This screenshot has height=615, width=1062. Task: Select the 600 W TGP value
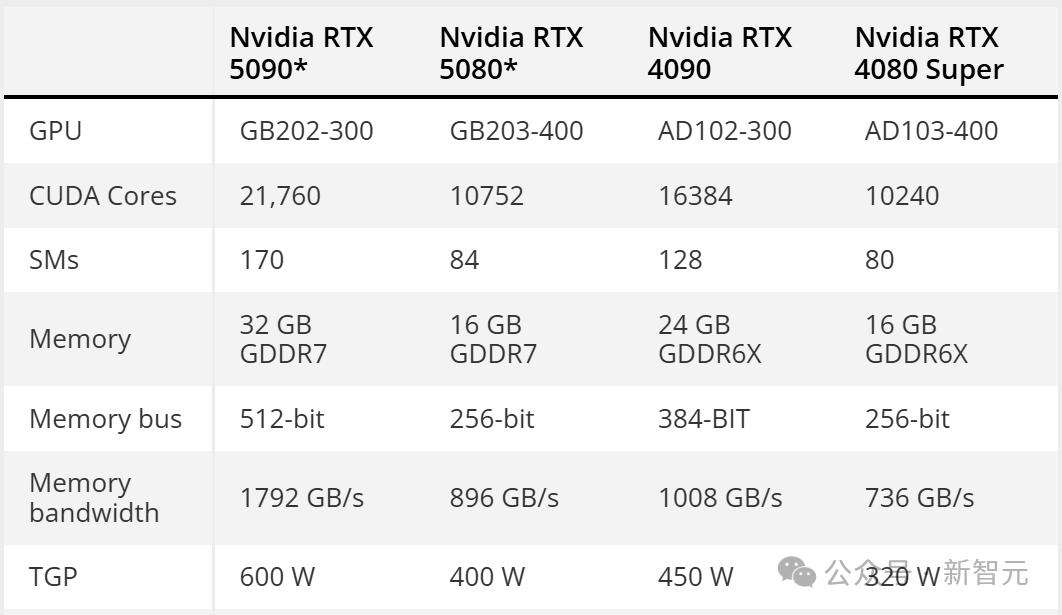pyautogui.click(x=277, y=576)
